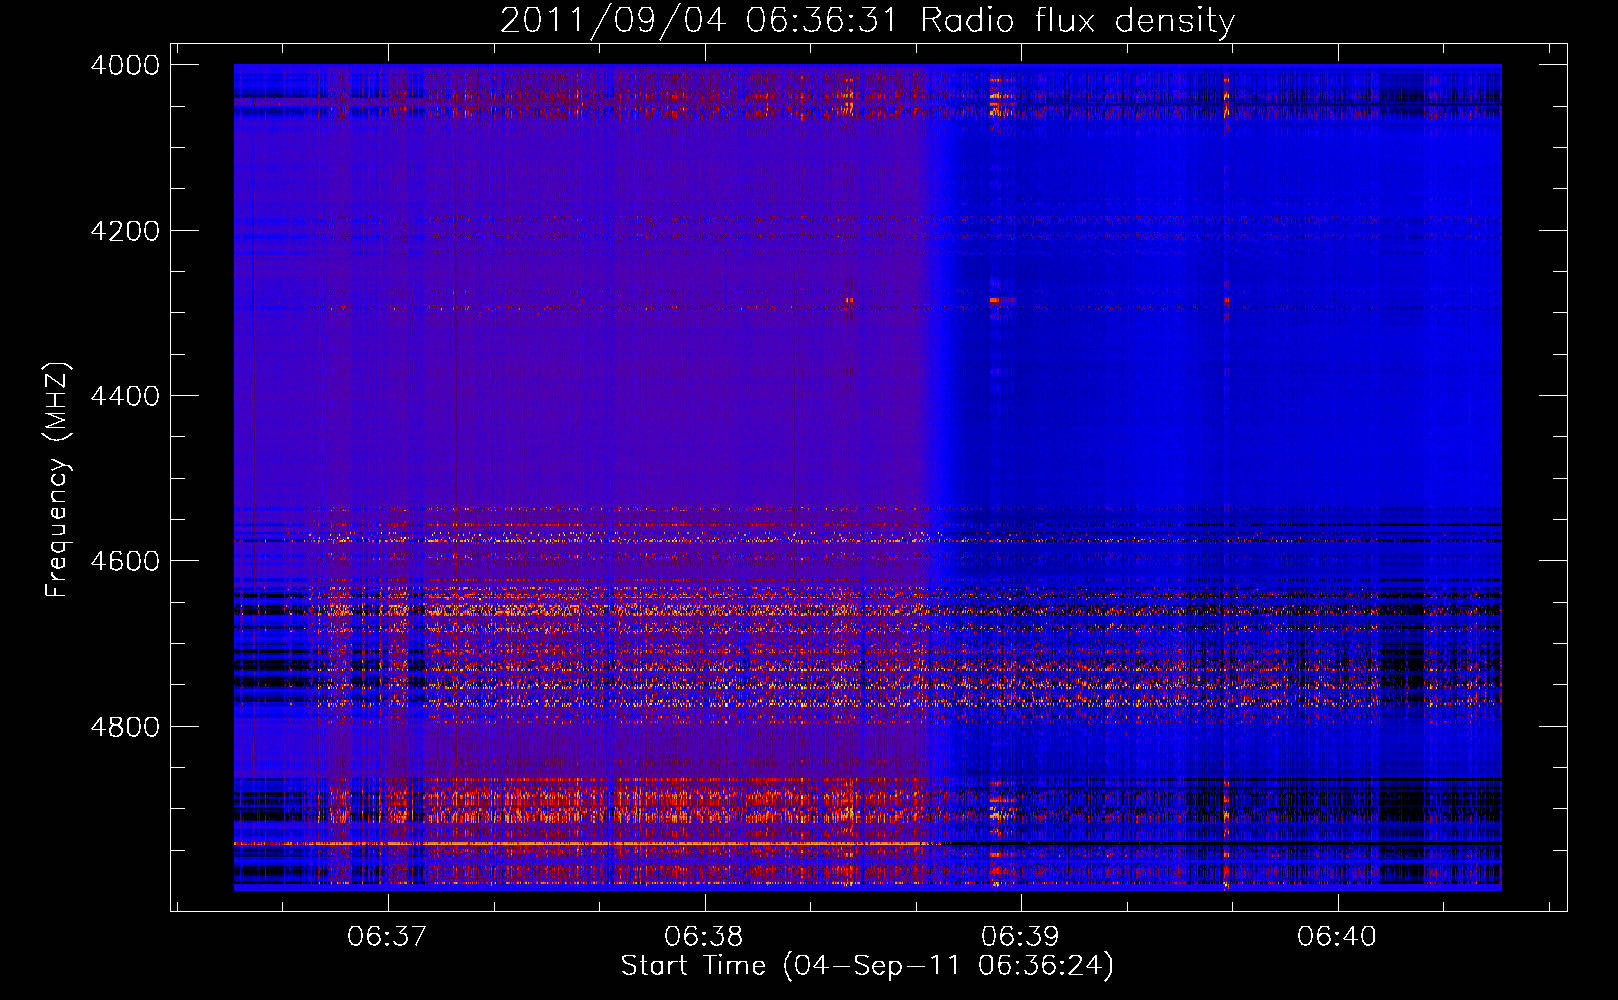Screen dimensions: 1618x1000
Task: Click the "Start Time (04-Sep-11 06:36:24)" axis title
Action: click(867, 966)
